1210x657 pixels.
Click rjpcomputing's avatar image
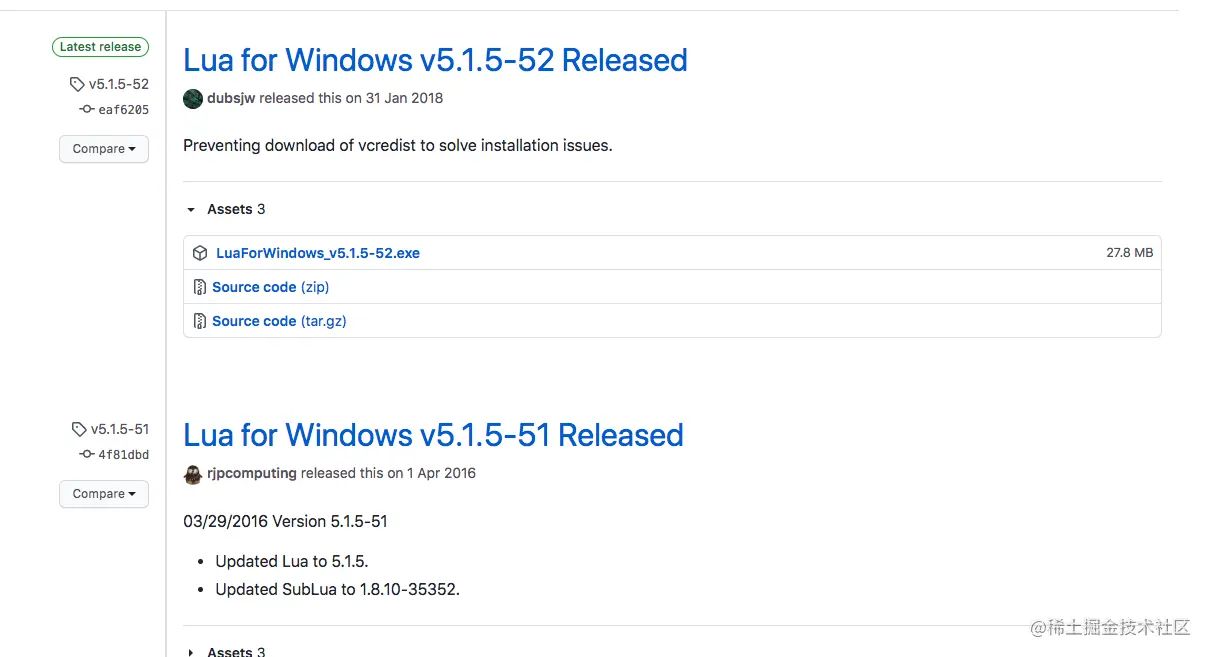pyautogui.click(x=193, y=474)
